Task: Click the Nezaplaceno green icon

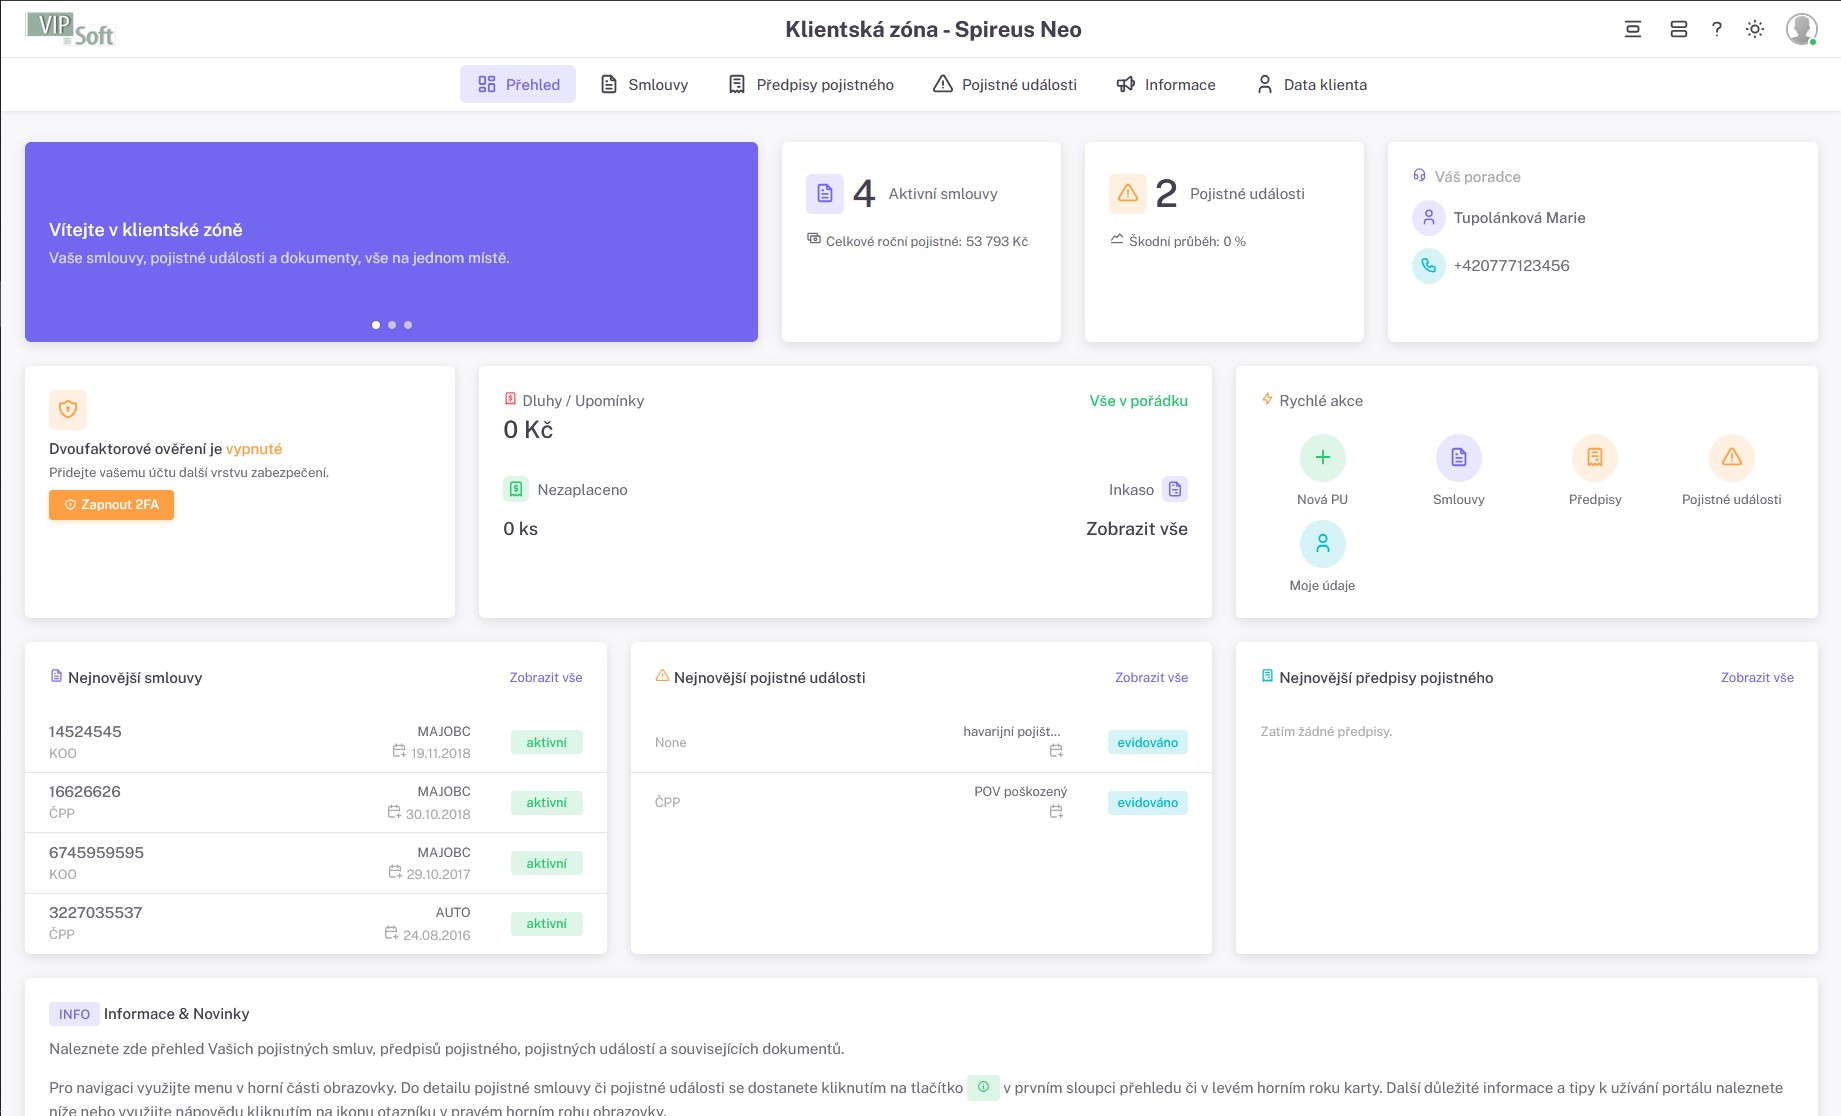Action: tap(516, 490)
